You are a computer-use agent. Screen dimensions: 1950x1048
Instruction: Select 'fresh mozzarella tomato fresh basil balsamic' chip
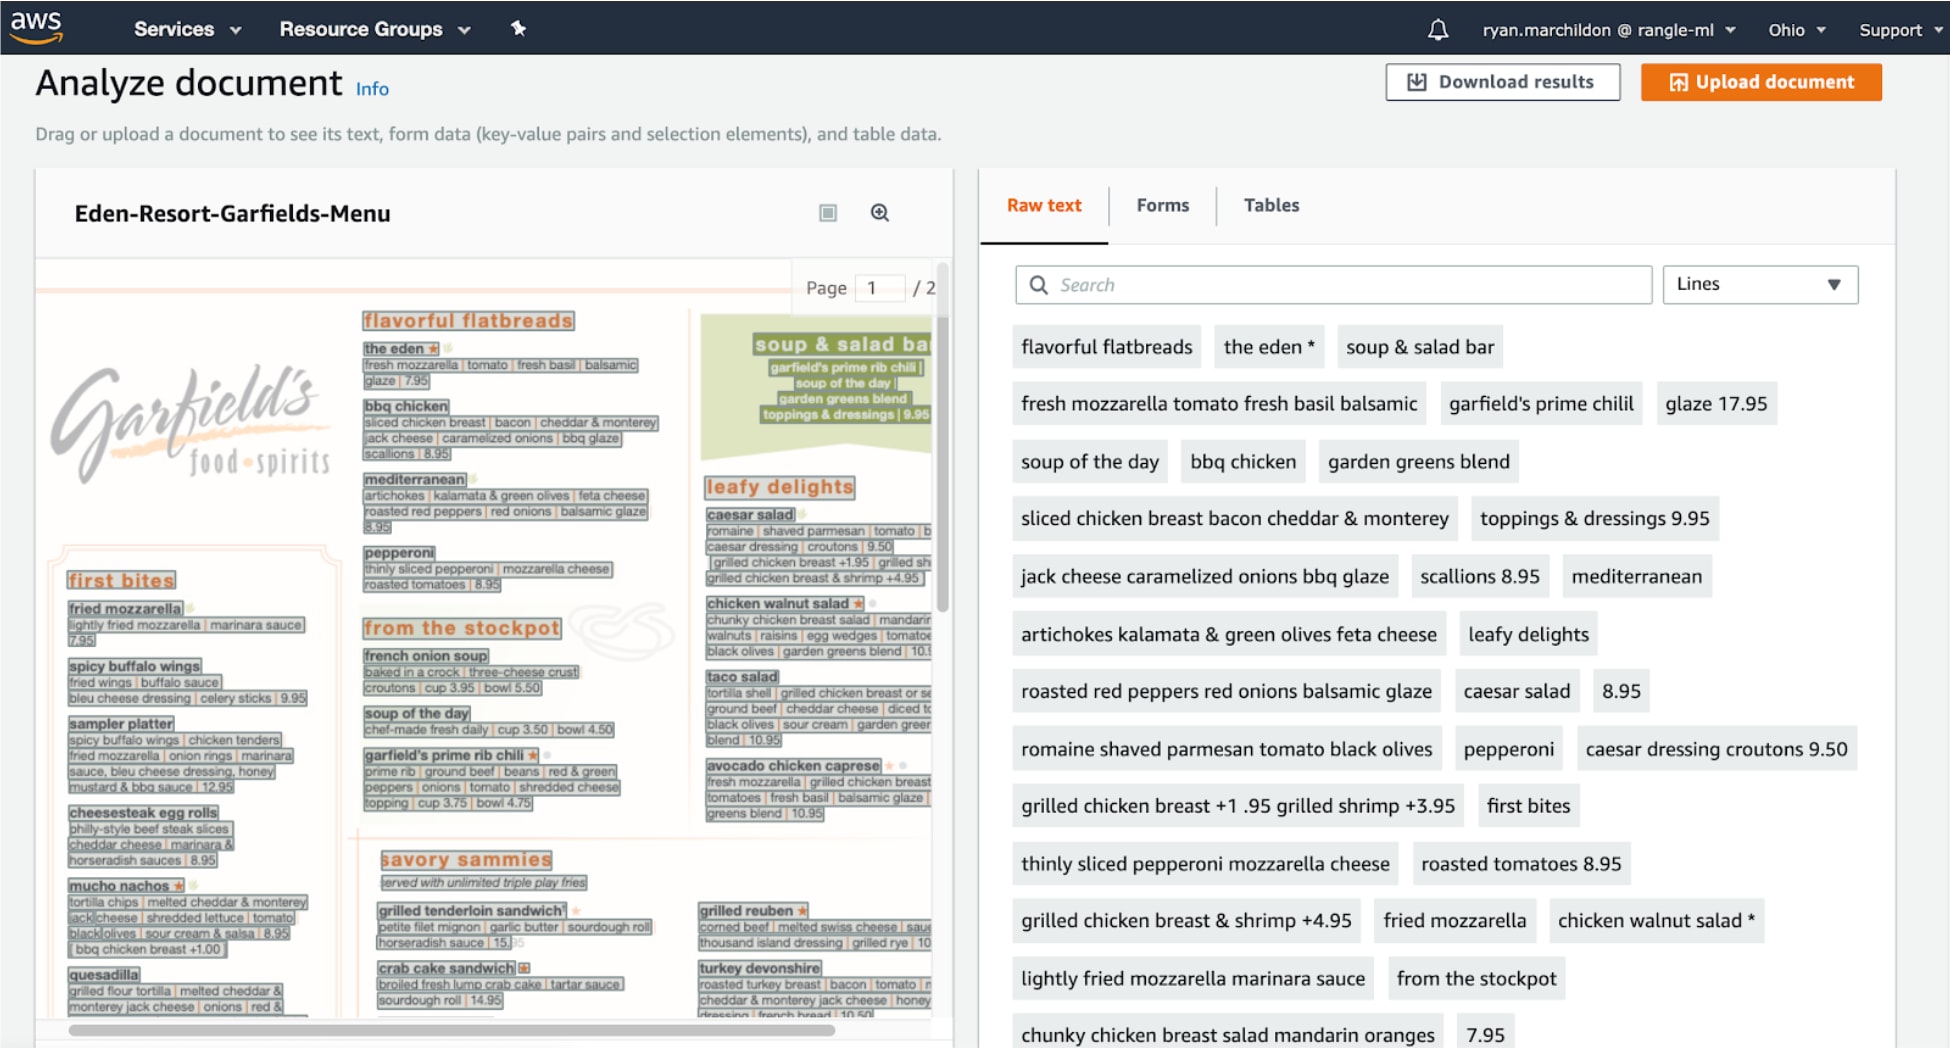click(1219, 404)
